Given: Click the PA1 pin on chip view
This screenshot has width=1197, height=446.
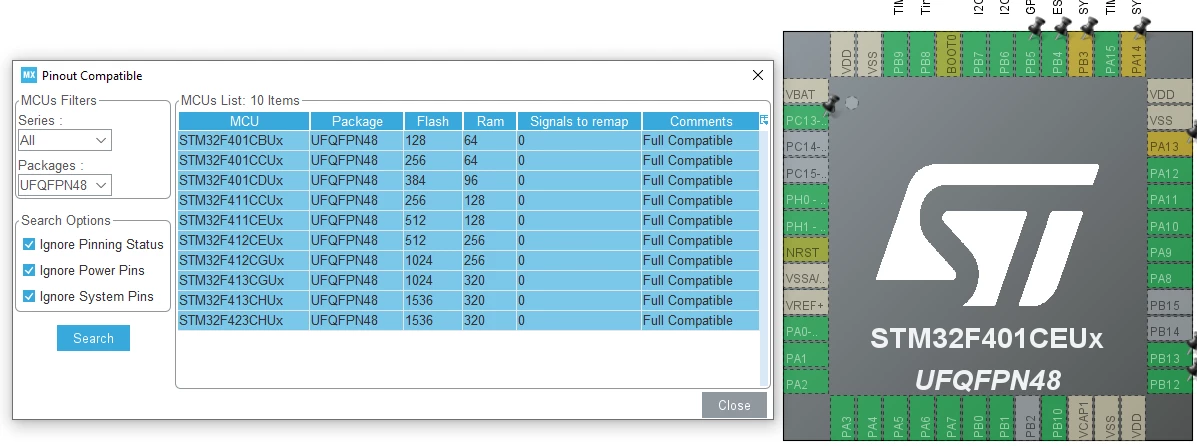Looking at the screenshot, I should point(805,358).
